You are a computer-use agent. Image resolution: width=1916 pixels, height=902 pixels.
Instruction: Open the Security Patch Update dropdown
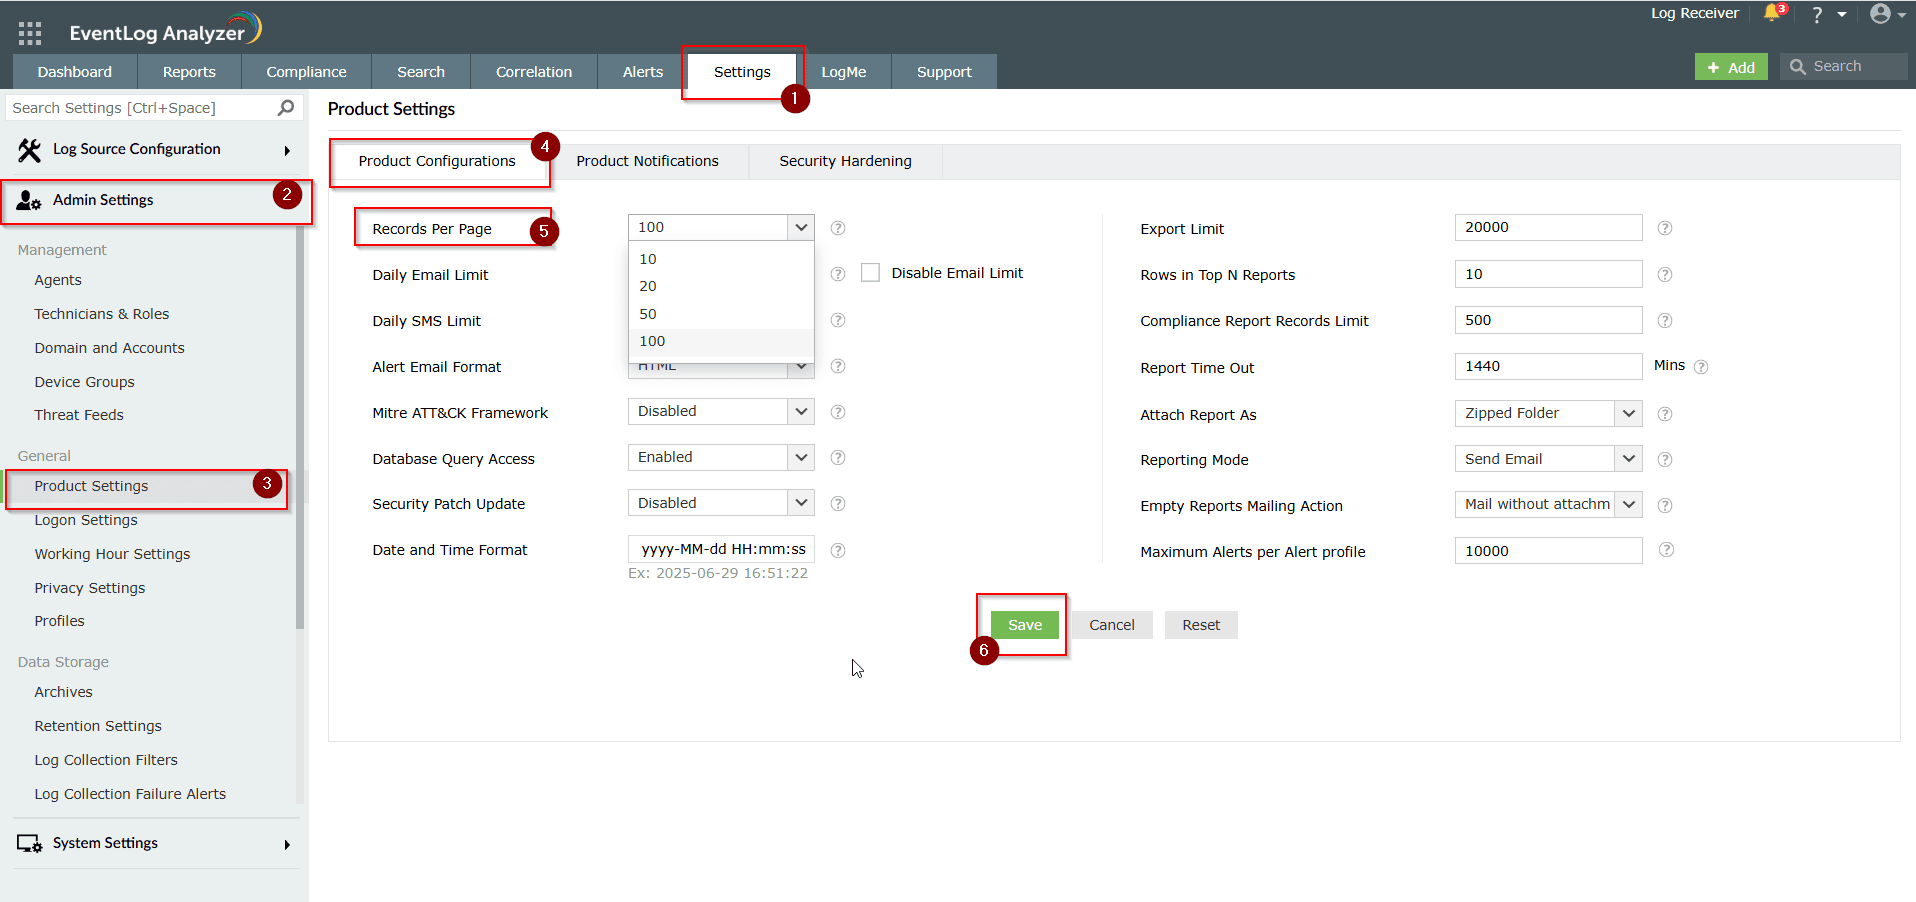(721, 503)
